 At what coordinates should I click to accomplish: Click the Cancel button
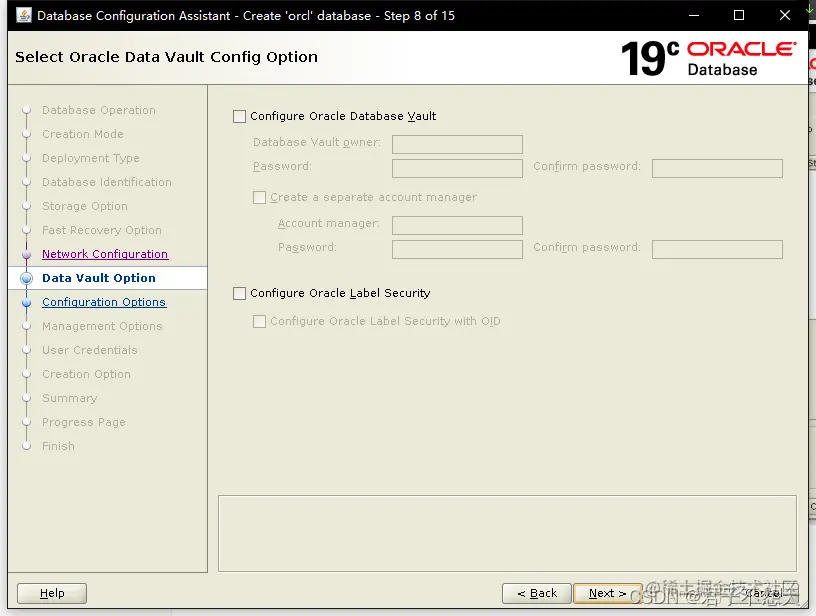pos(764,593)
